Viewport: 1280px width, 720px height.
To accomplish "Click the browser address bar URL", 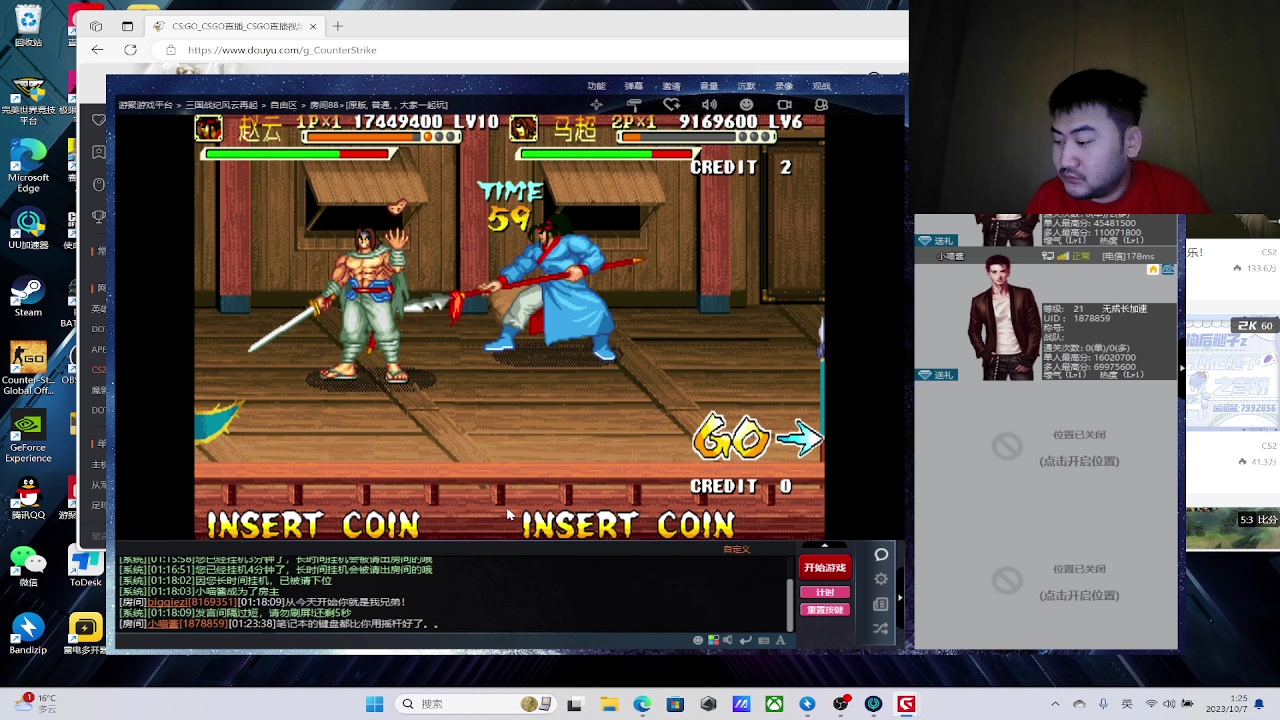I will point(282,50).
